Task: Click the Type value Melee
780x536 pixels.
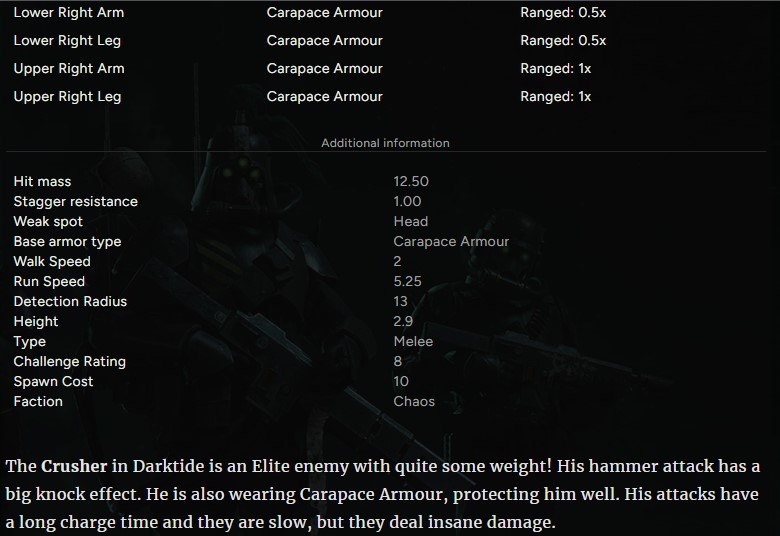Action: click(413, 341)
